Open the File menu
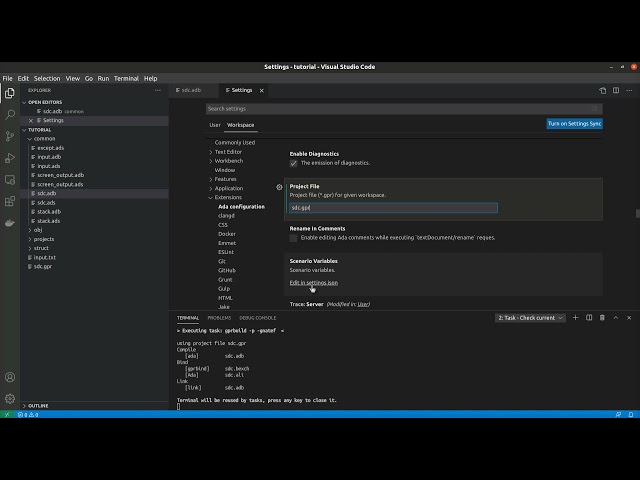 (7, 78)
